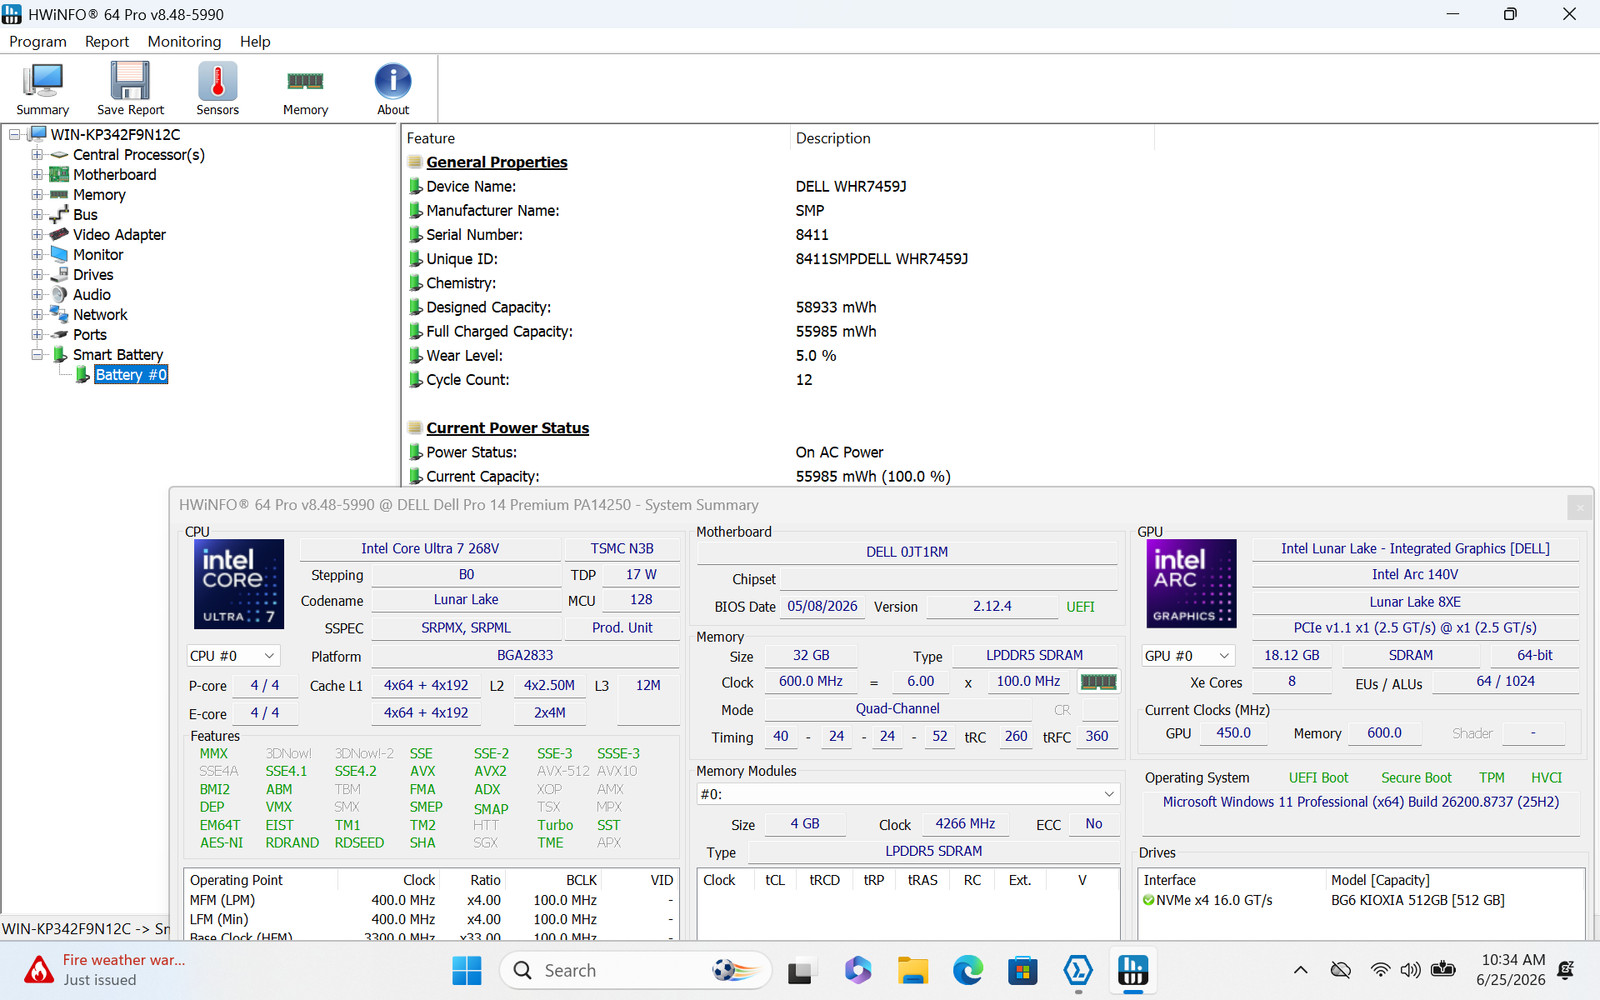Open the GPU #0 selector dropdown
The width and height of the screenshot is (1600, 1000).
[x=1189, y=656]
